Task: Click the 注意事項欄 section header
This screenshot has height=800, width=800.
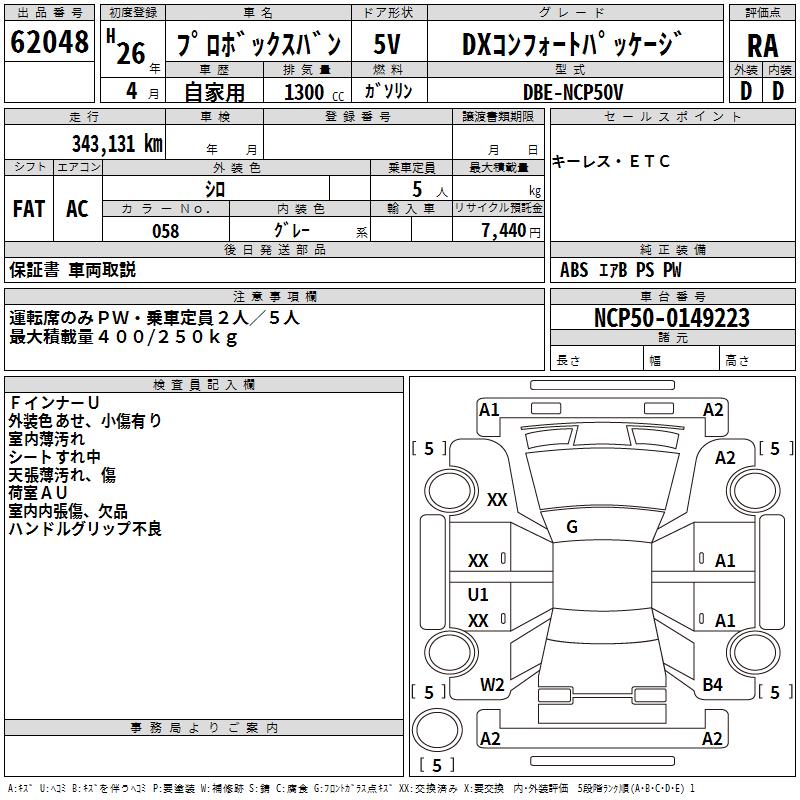Action: click(x=274, y=296)
